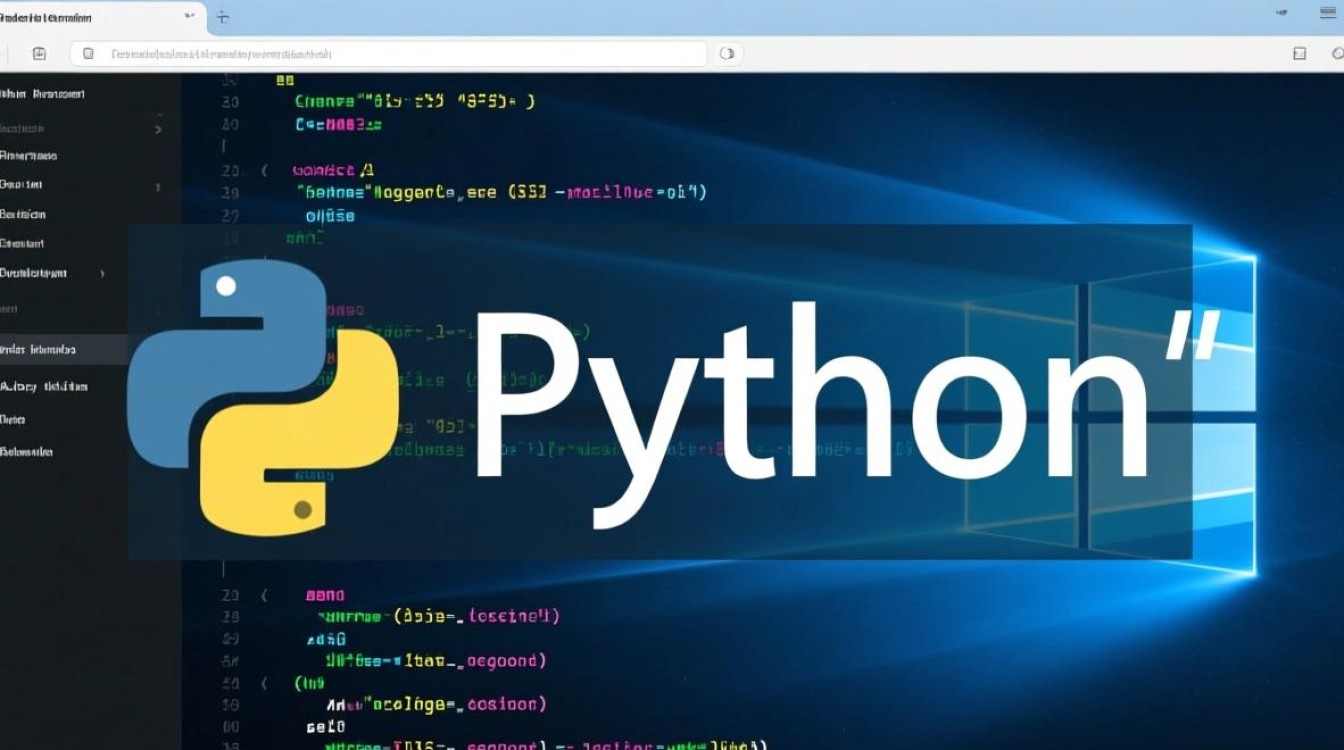This screenshot has width=1344, height=750.
Task: Expand the second sidebar item using its chevron
Action: (x=158, y=129)
